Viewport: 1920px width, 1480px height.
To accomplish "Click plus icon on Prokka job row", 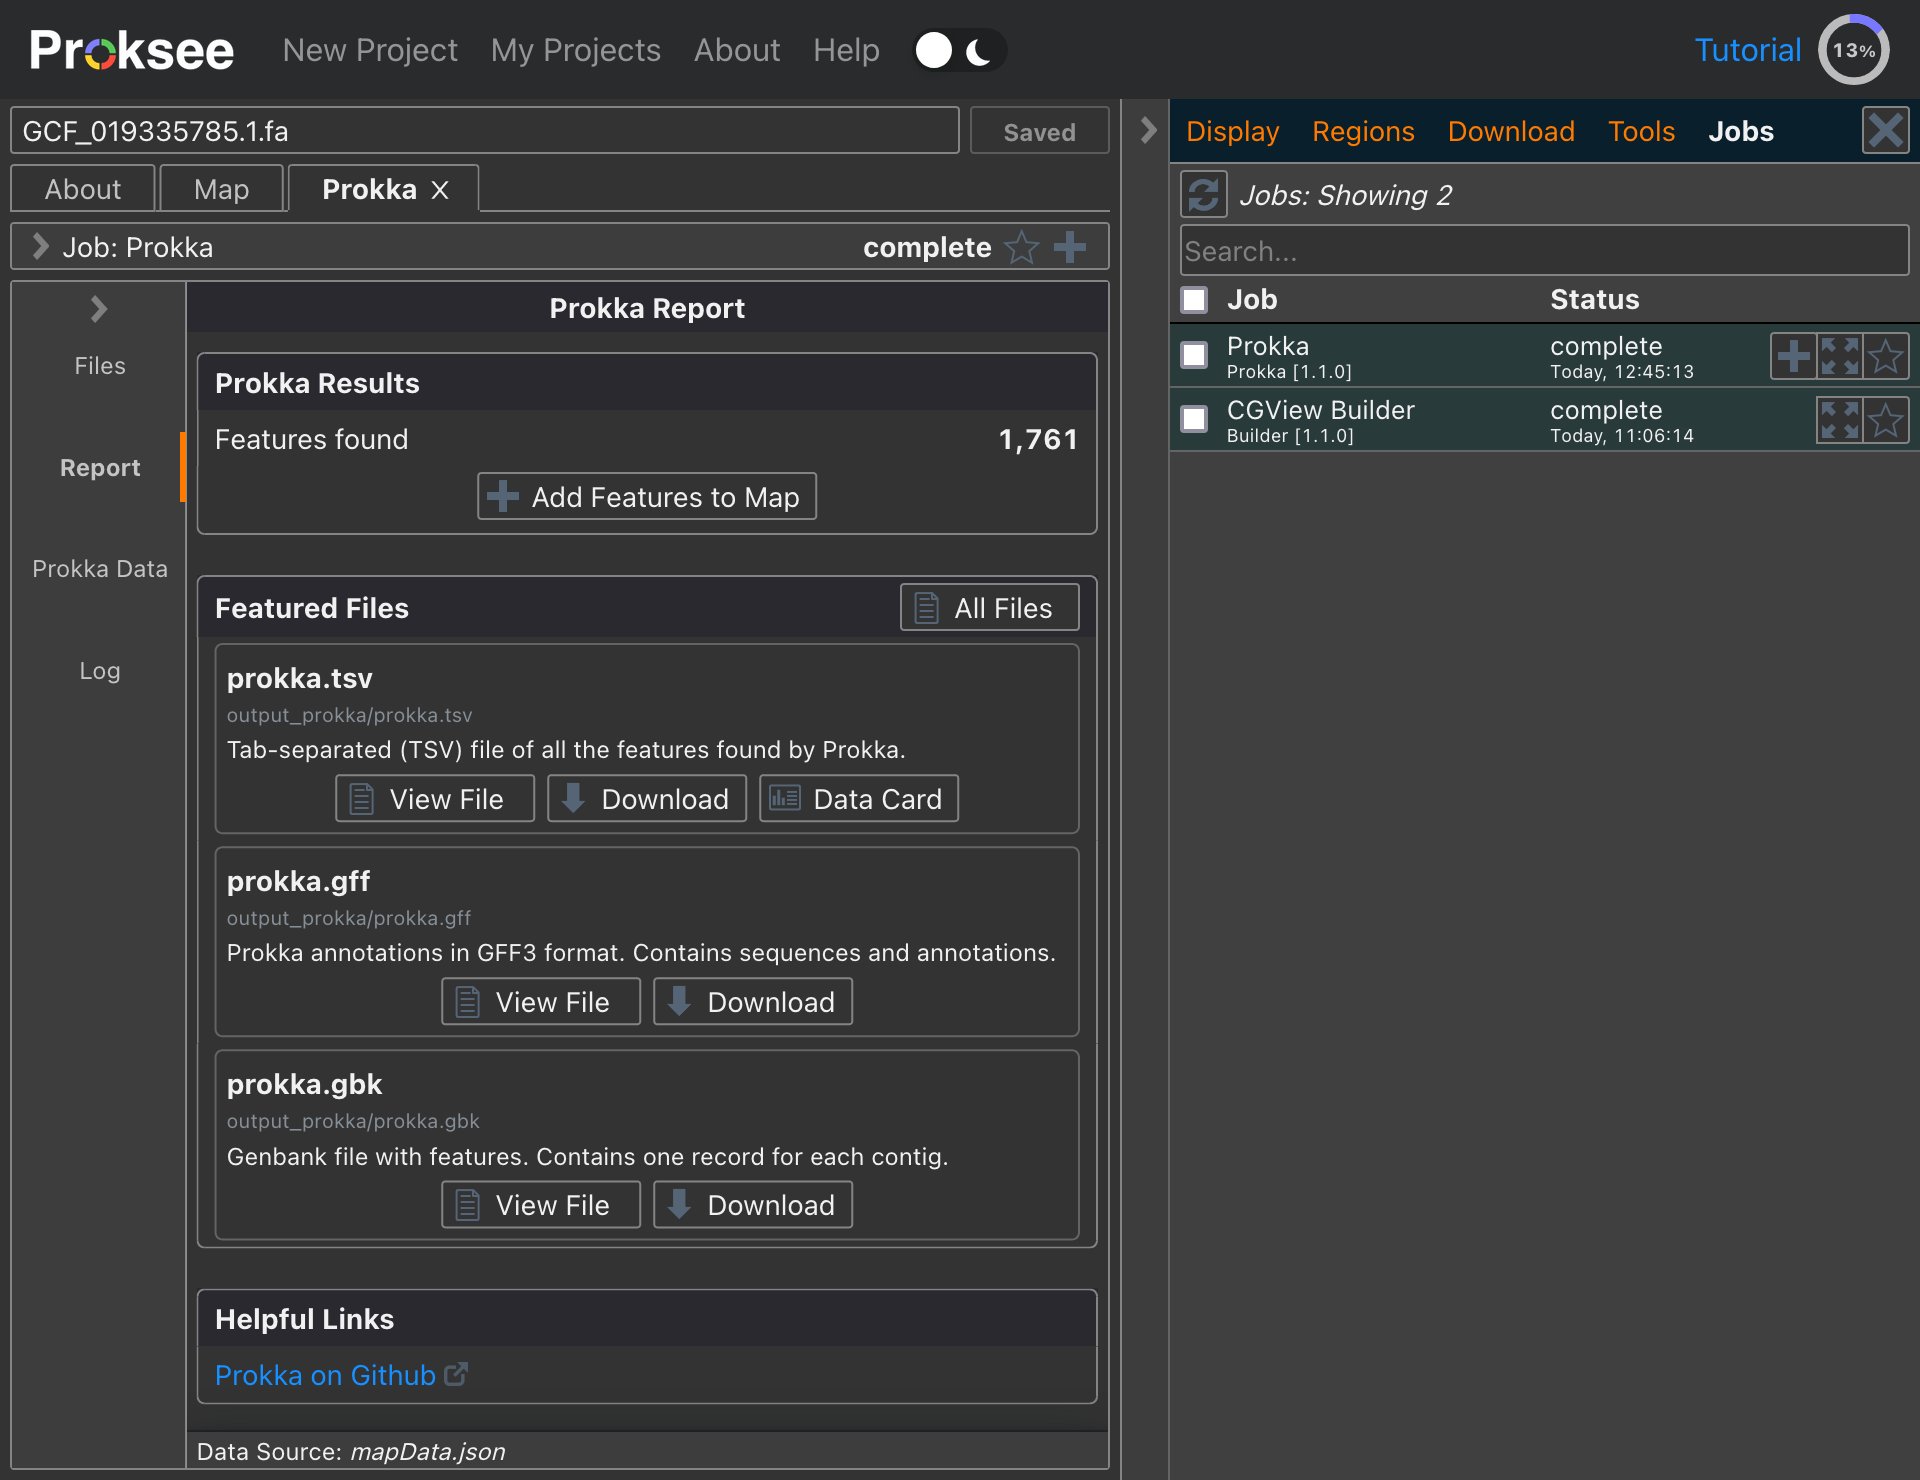I will click(1794, 357).
